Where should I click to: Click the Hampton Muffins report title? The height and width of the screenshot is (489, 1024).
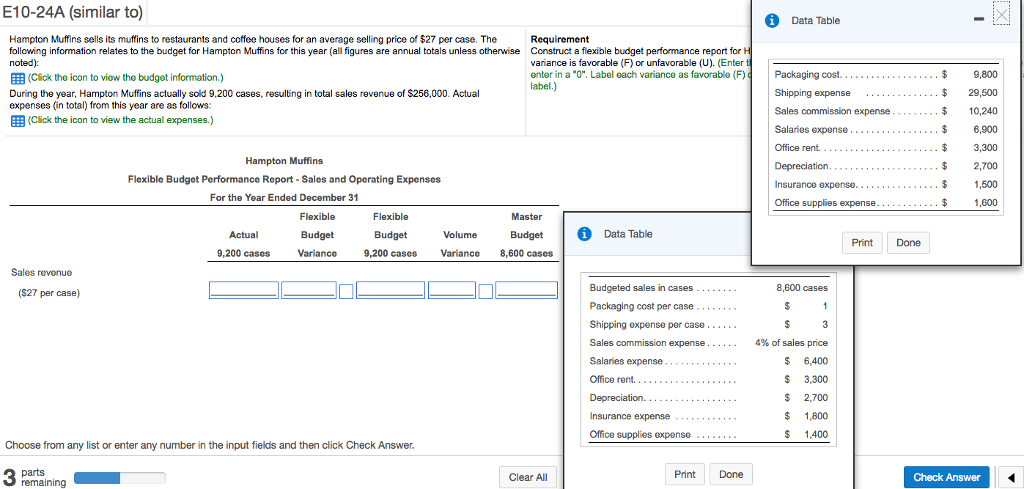(x=284, y=161)
